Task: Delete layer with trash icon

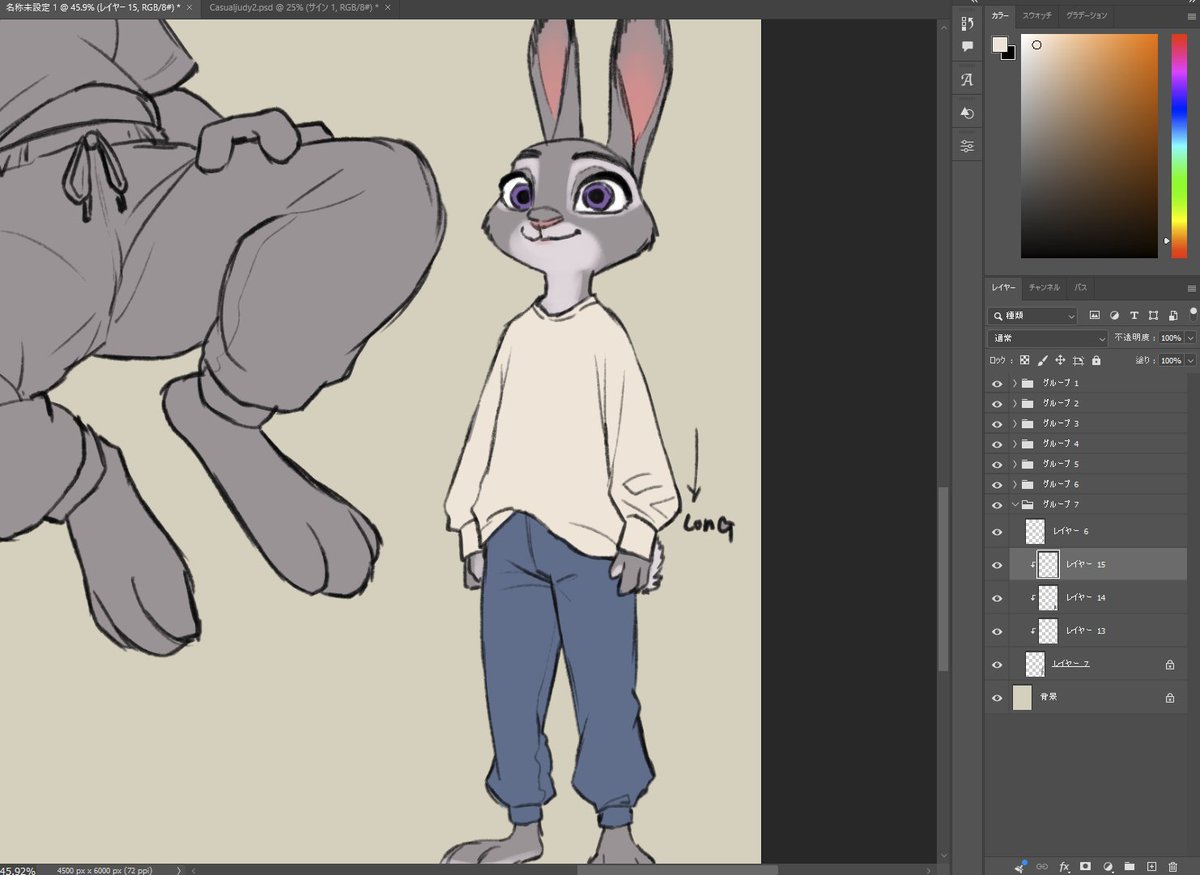Action: pyautogui.click(x=1173, y=866)
